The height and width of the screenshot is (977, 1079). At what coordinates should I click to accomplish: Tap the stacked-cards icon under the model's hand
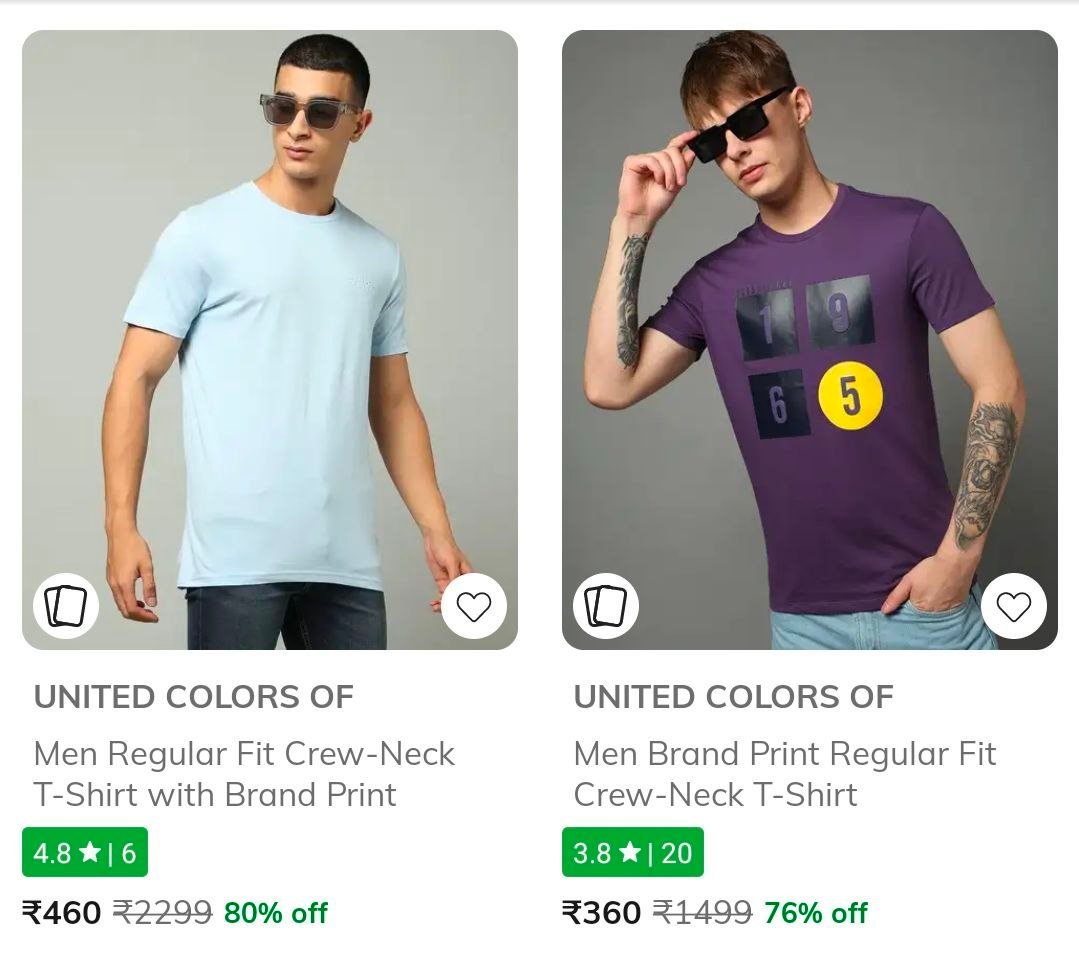(x=66, y=606)
